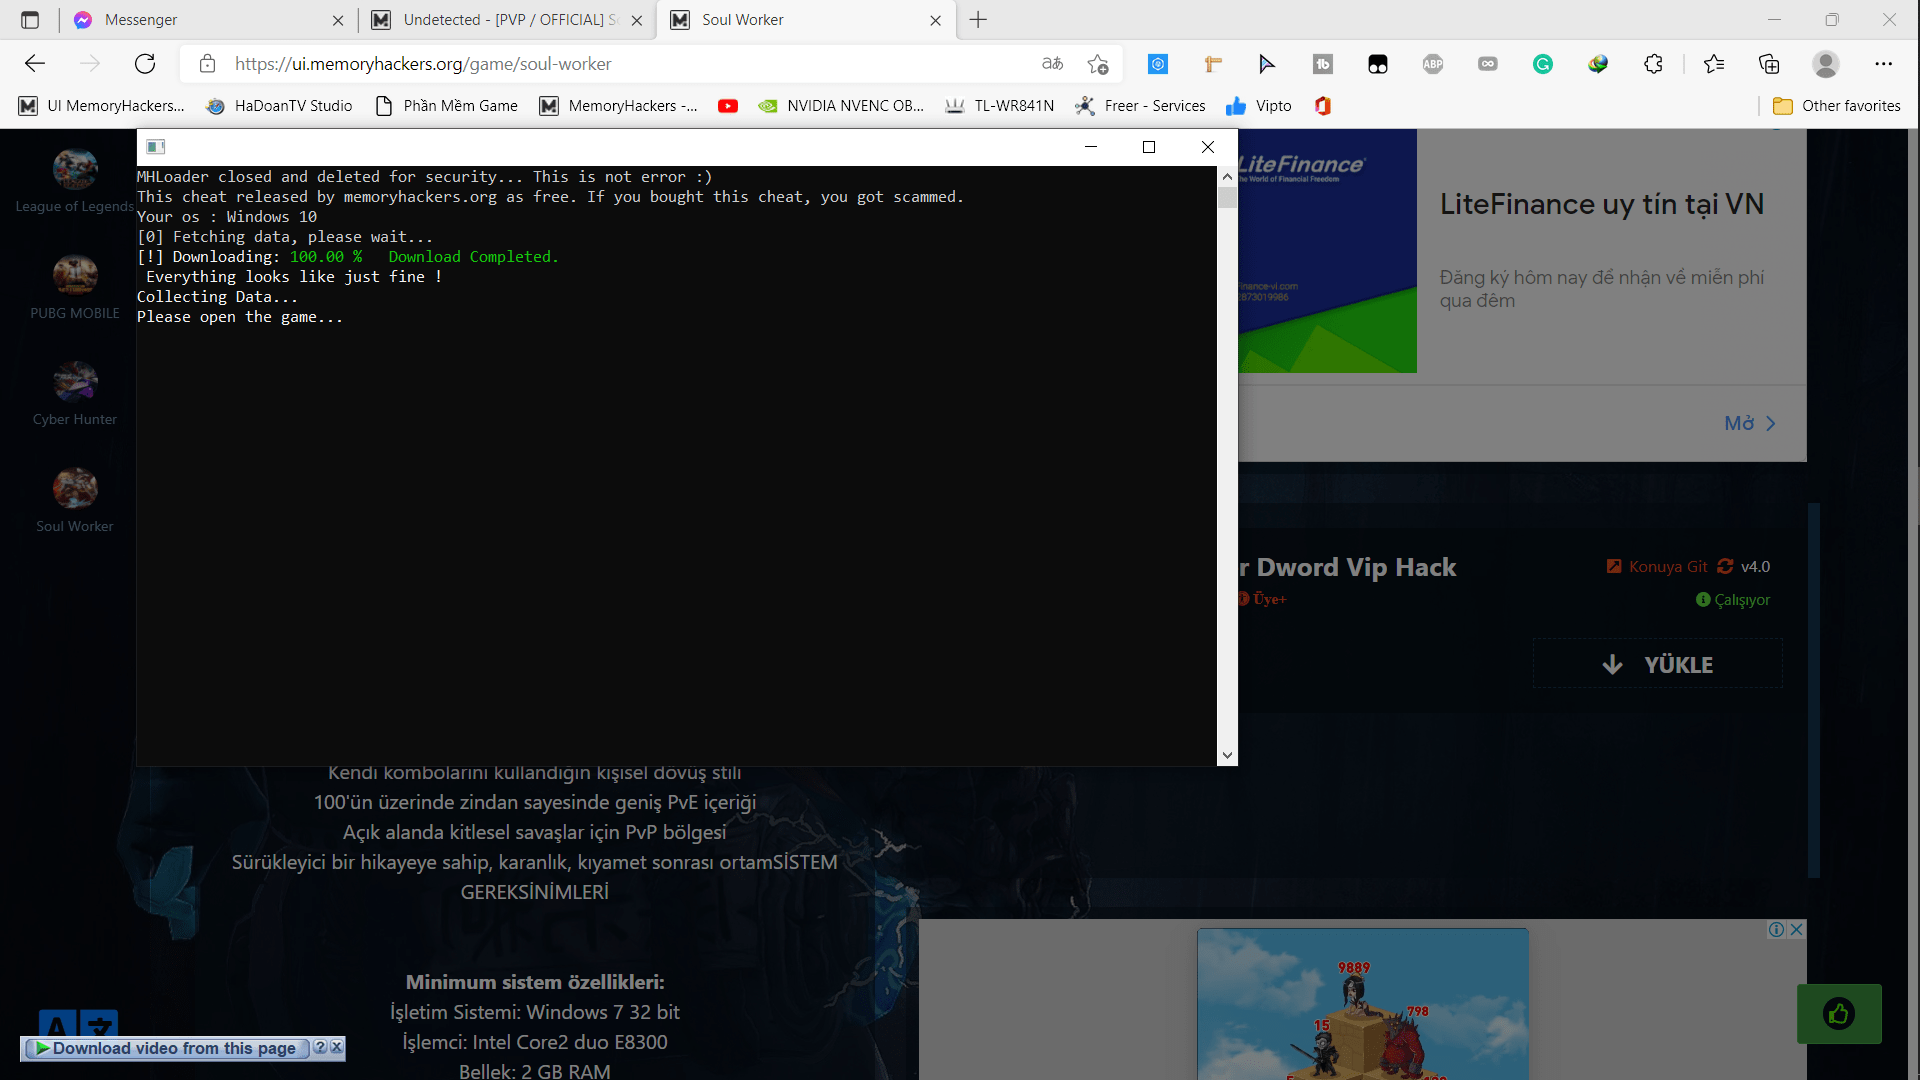Open the MemoryHackers bookmark
This screenshot has height=1080, width=1920.
pyautogui.click(x=618, y=106)
